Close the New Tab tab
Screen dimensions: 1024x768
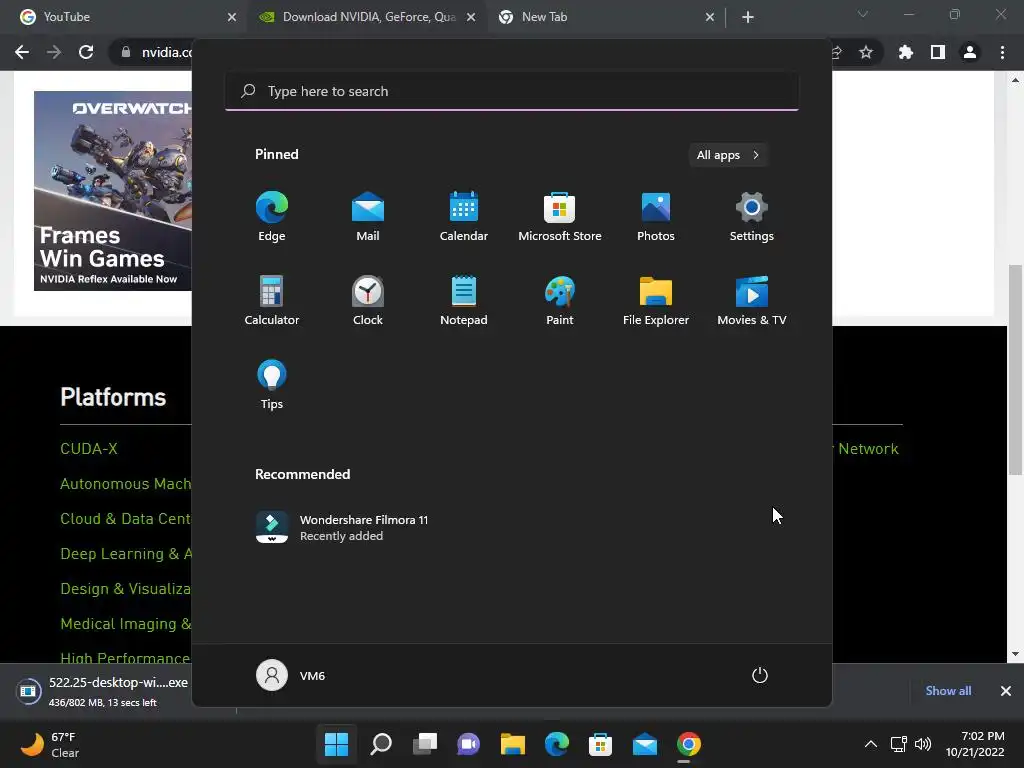[x=710, y=17]
